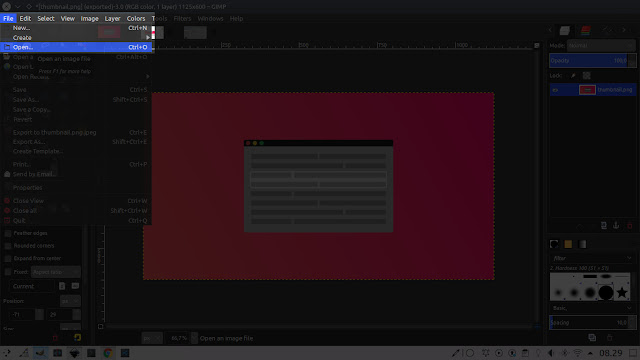Choose New... in the File menu
640x360 pixels.
coord(76,28)
